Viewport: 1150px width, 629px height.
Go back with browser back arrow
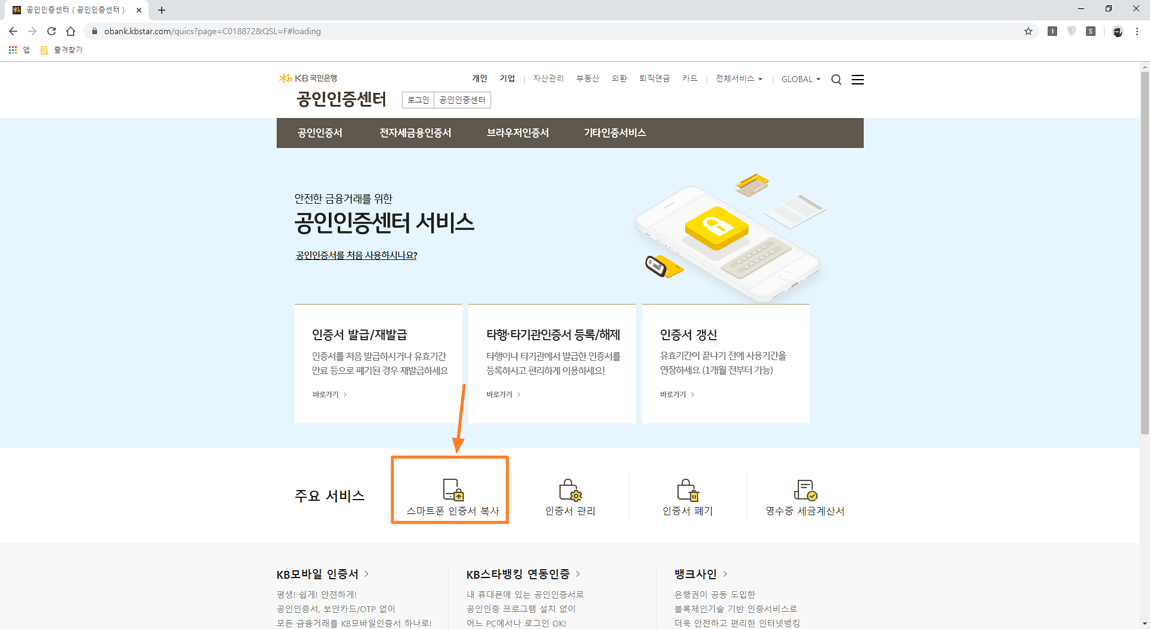tap(12, 31)
